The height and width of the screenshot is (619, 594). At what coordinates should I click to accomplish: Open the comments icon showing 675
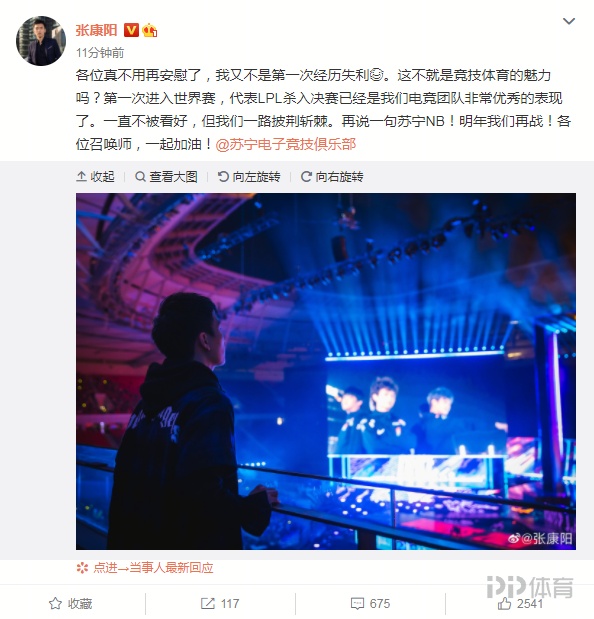370,603
